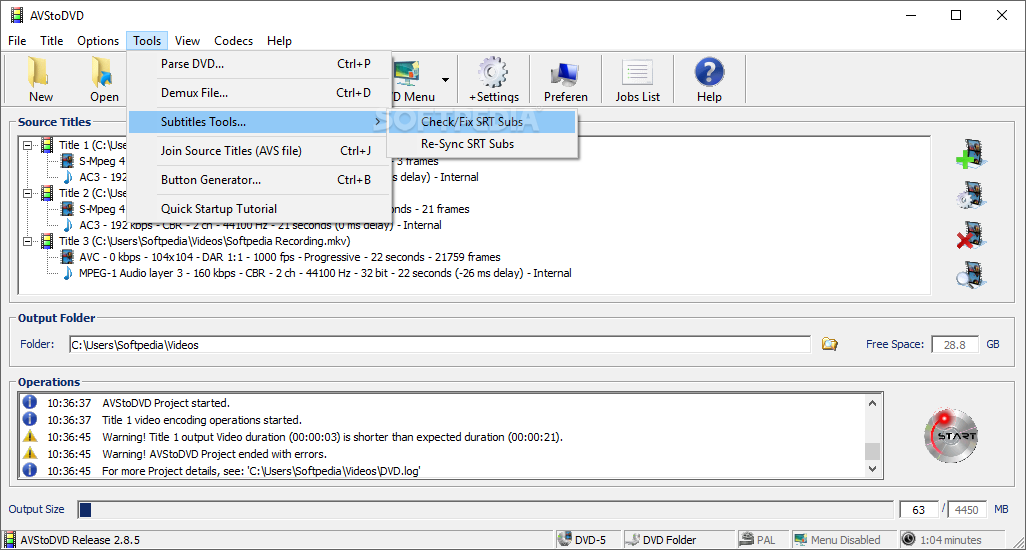Open the Codecs menu
This screenshot has width=1026, height=550.
[x=234, y=41]
